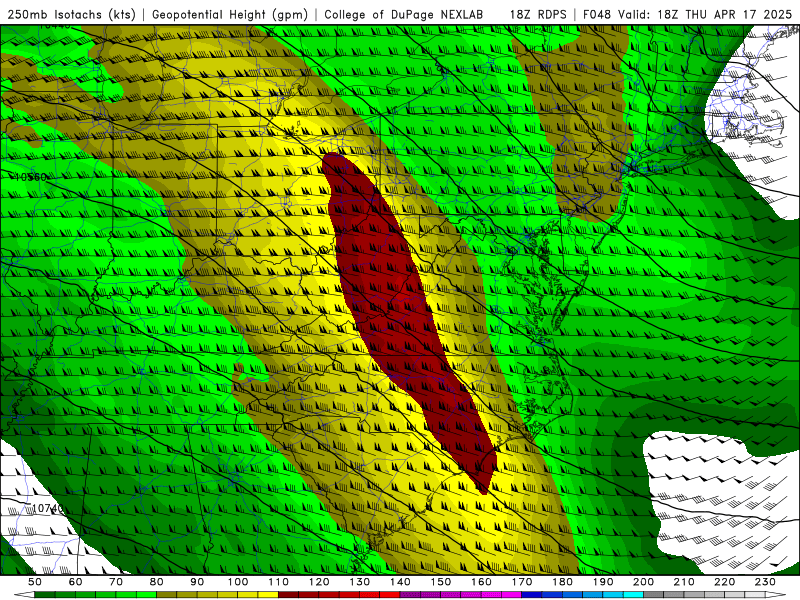Screen dimensions: 800x600
Task: Click the 120 value on the color scale
Action: pyautogui.click(x=319, y=582)
